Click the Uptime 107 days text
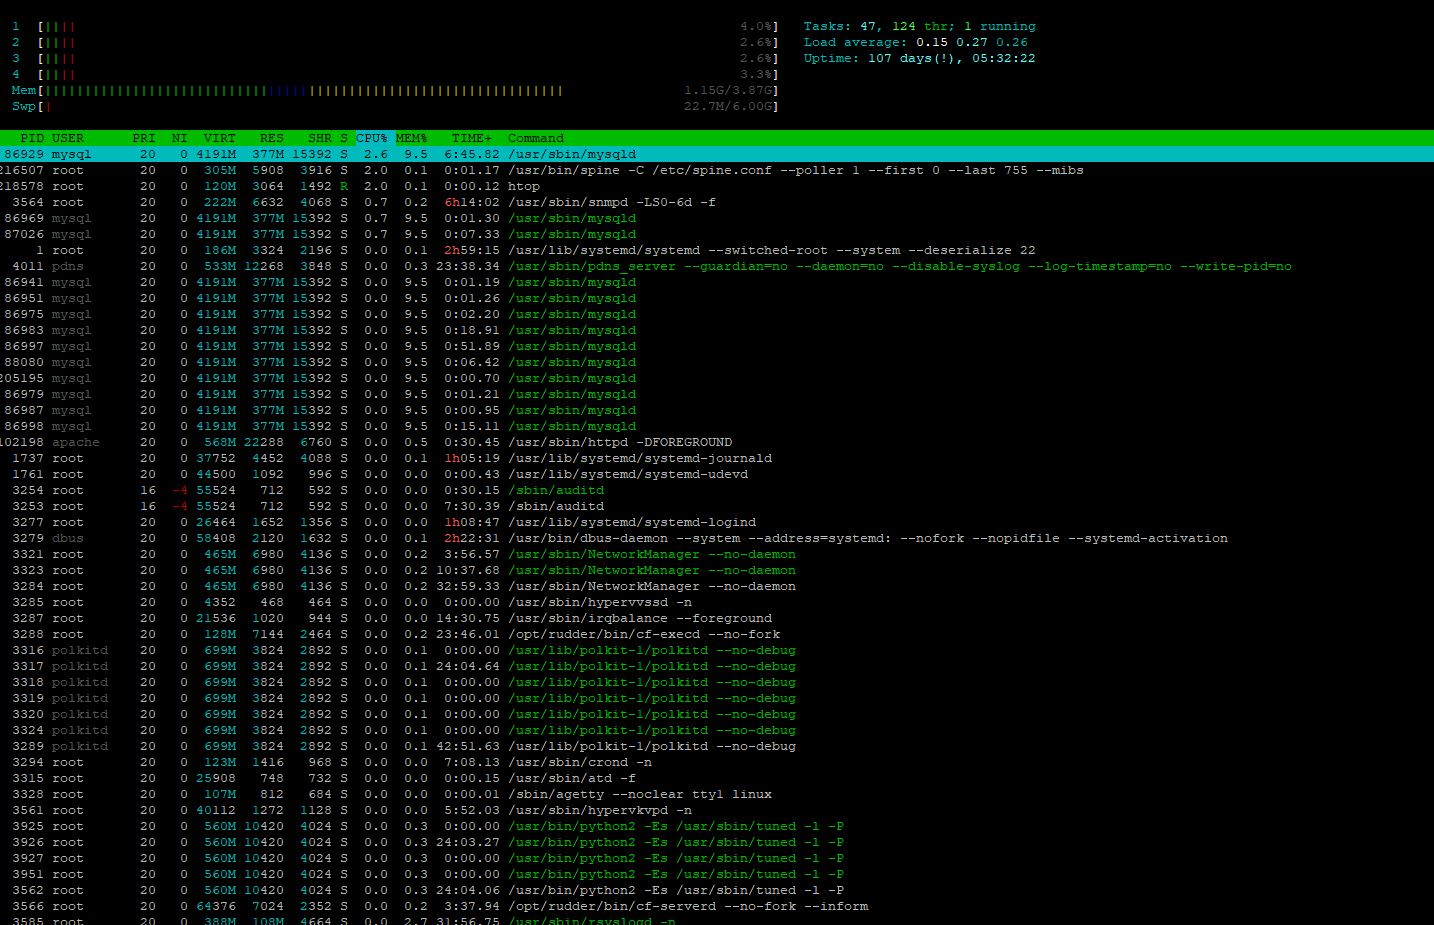 point(919,58)
